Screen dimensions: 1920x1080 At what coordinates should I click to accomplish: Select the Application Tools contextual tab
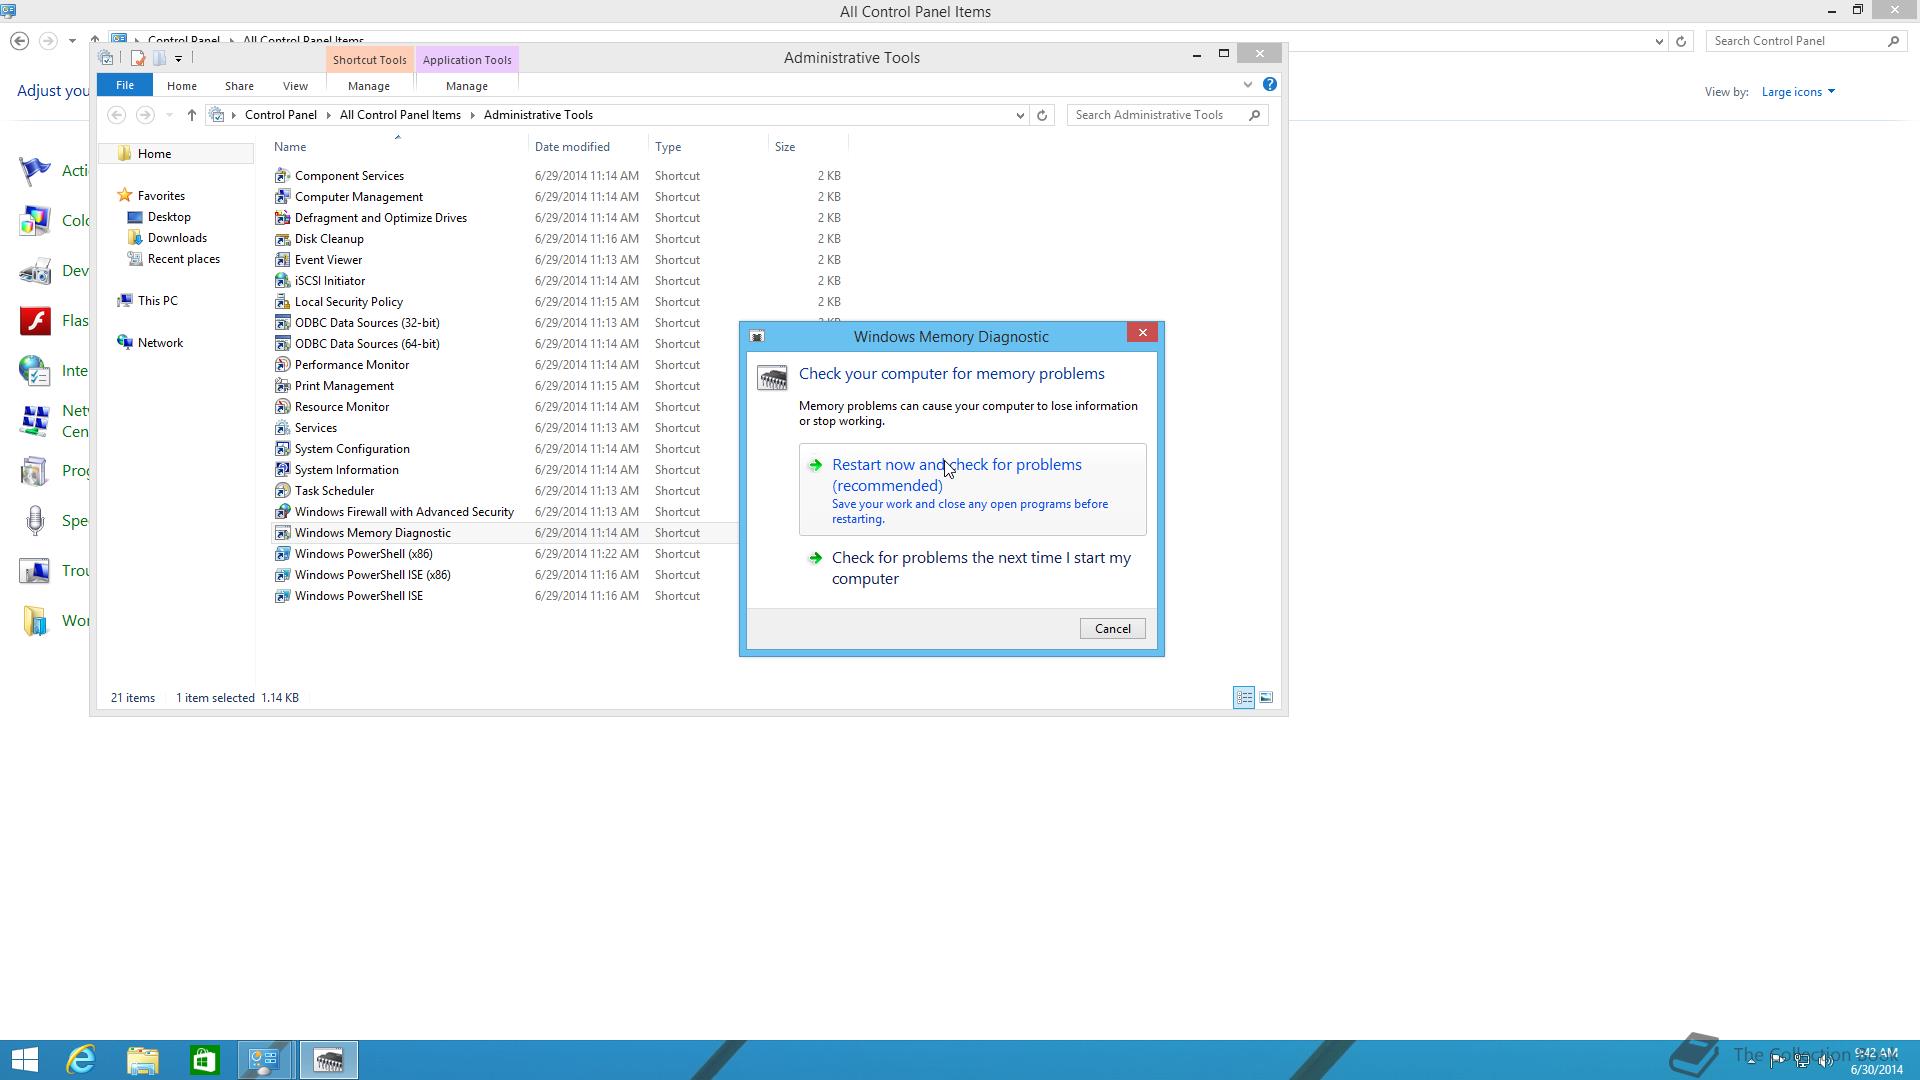467,60
